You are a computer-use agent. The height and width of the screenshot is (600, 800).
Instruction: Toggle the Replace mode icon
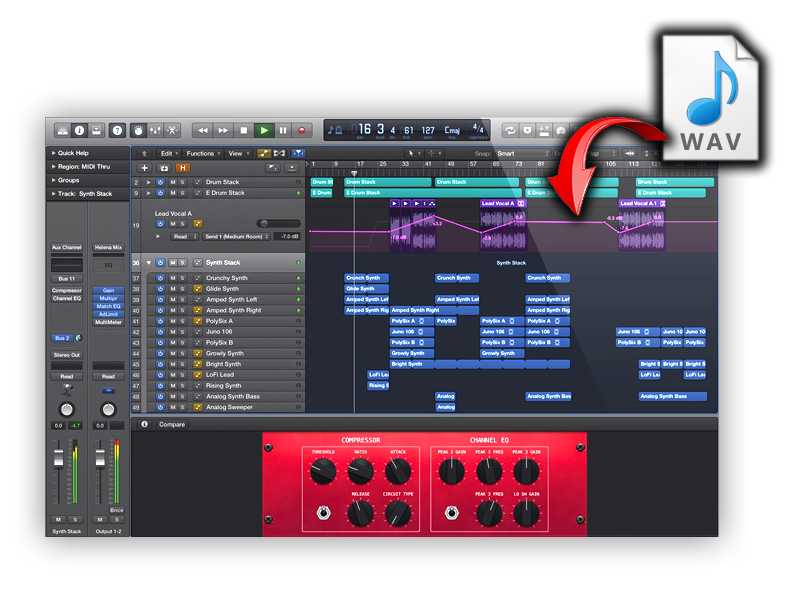coord(527,131)
